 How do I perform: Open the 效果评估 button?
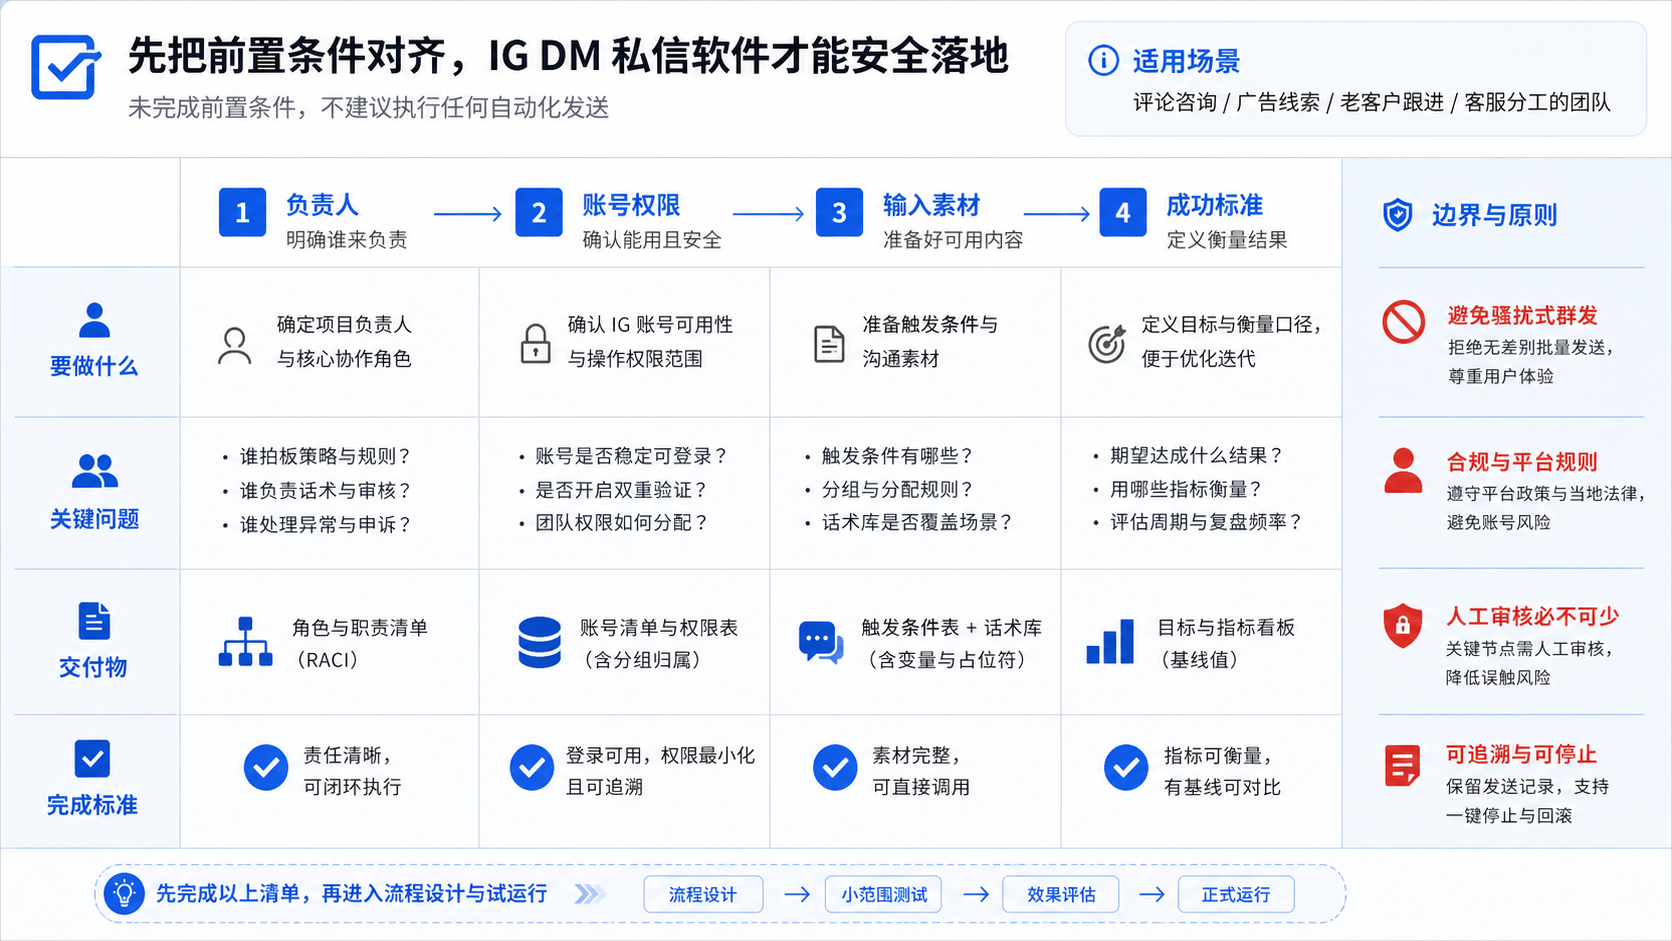coord(1061,894)
